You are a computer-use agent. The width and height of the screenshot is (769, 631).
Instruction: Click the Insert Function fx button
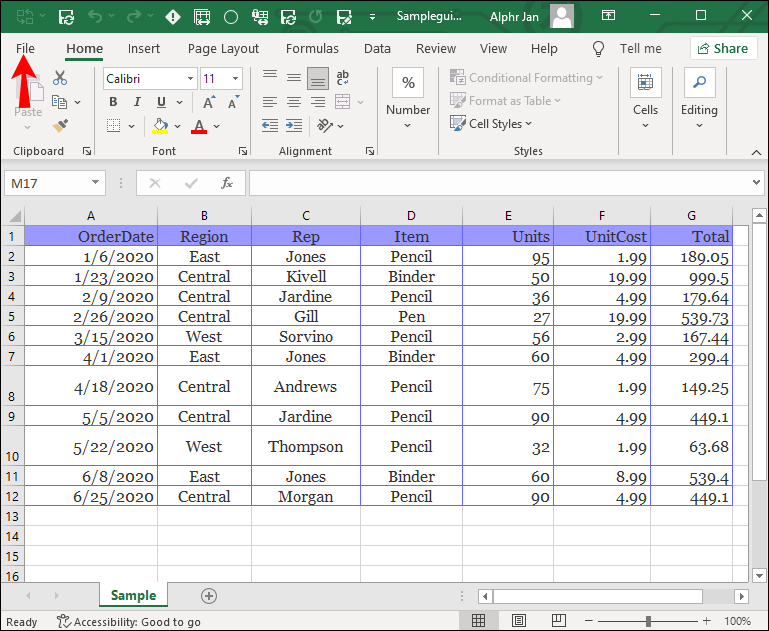pyautogui.click(x=227, y=183)
